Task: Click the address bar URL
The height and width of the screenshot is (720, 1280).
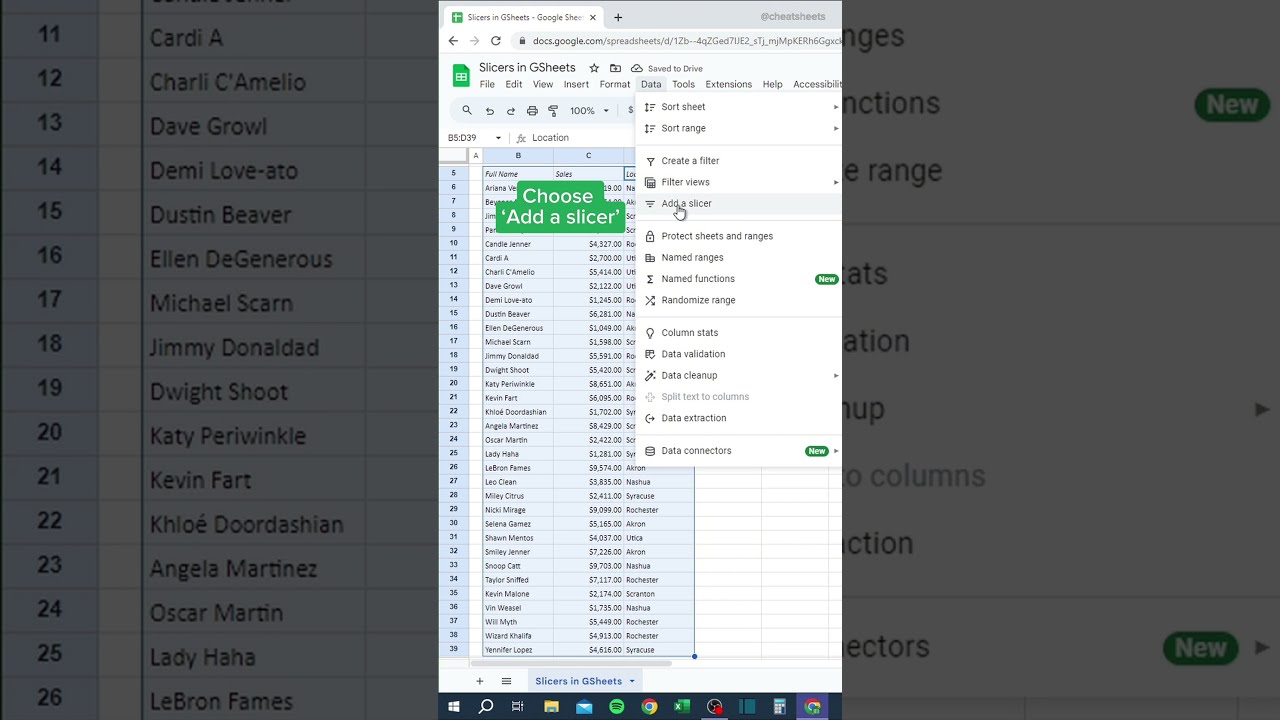Action: [686, 41]
